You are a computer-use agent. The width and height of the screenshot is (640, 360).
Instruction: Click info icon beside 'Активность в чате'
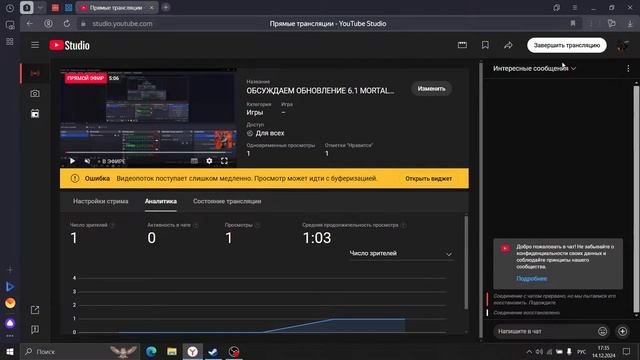click(x=196, y=225)
